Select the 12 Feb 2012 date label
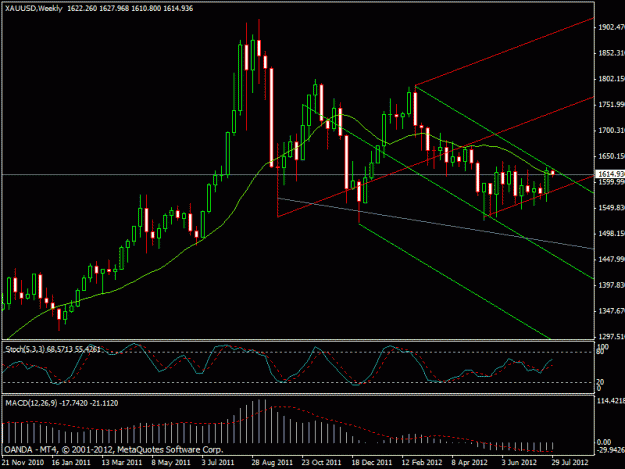The image size is (625, 469). click(422, 463)
